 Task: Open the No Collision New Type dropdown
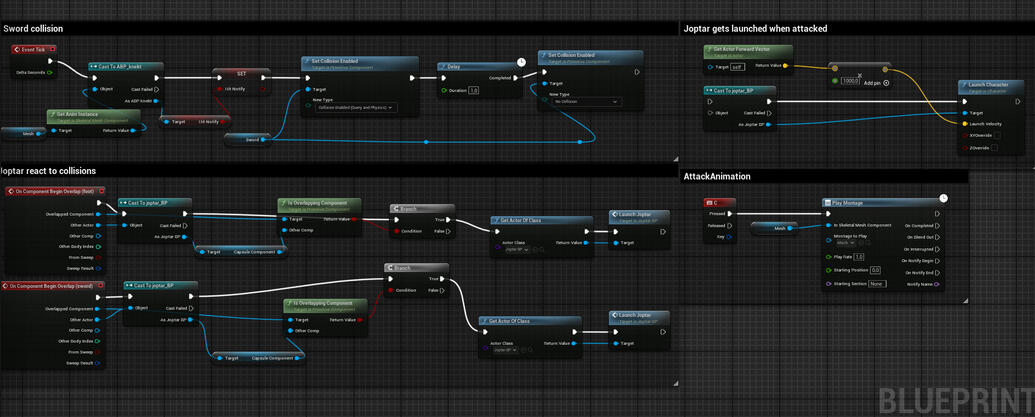[588, 102]
